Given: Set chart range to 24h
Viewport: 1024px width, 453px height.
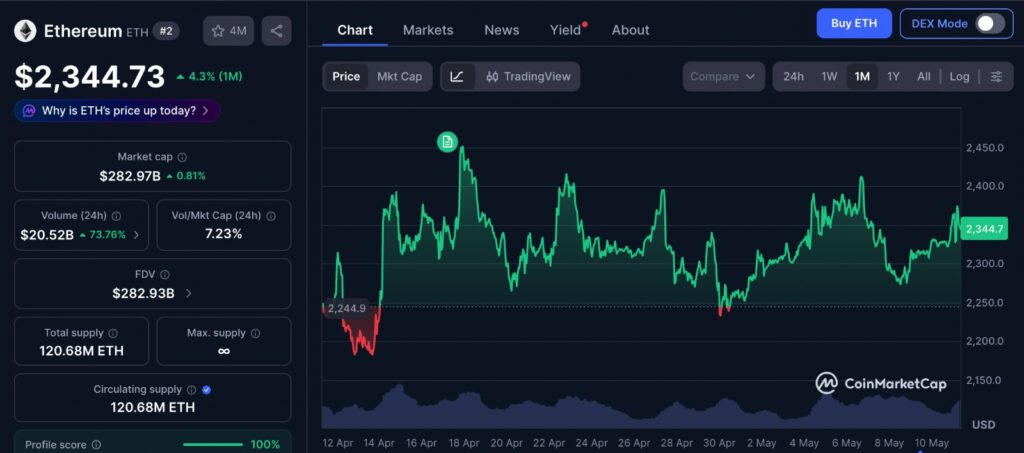Looking at the screenshot, I should [x=793, y=76].
